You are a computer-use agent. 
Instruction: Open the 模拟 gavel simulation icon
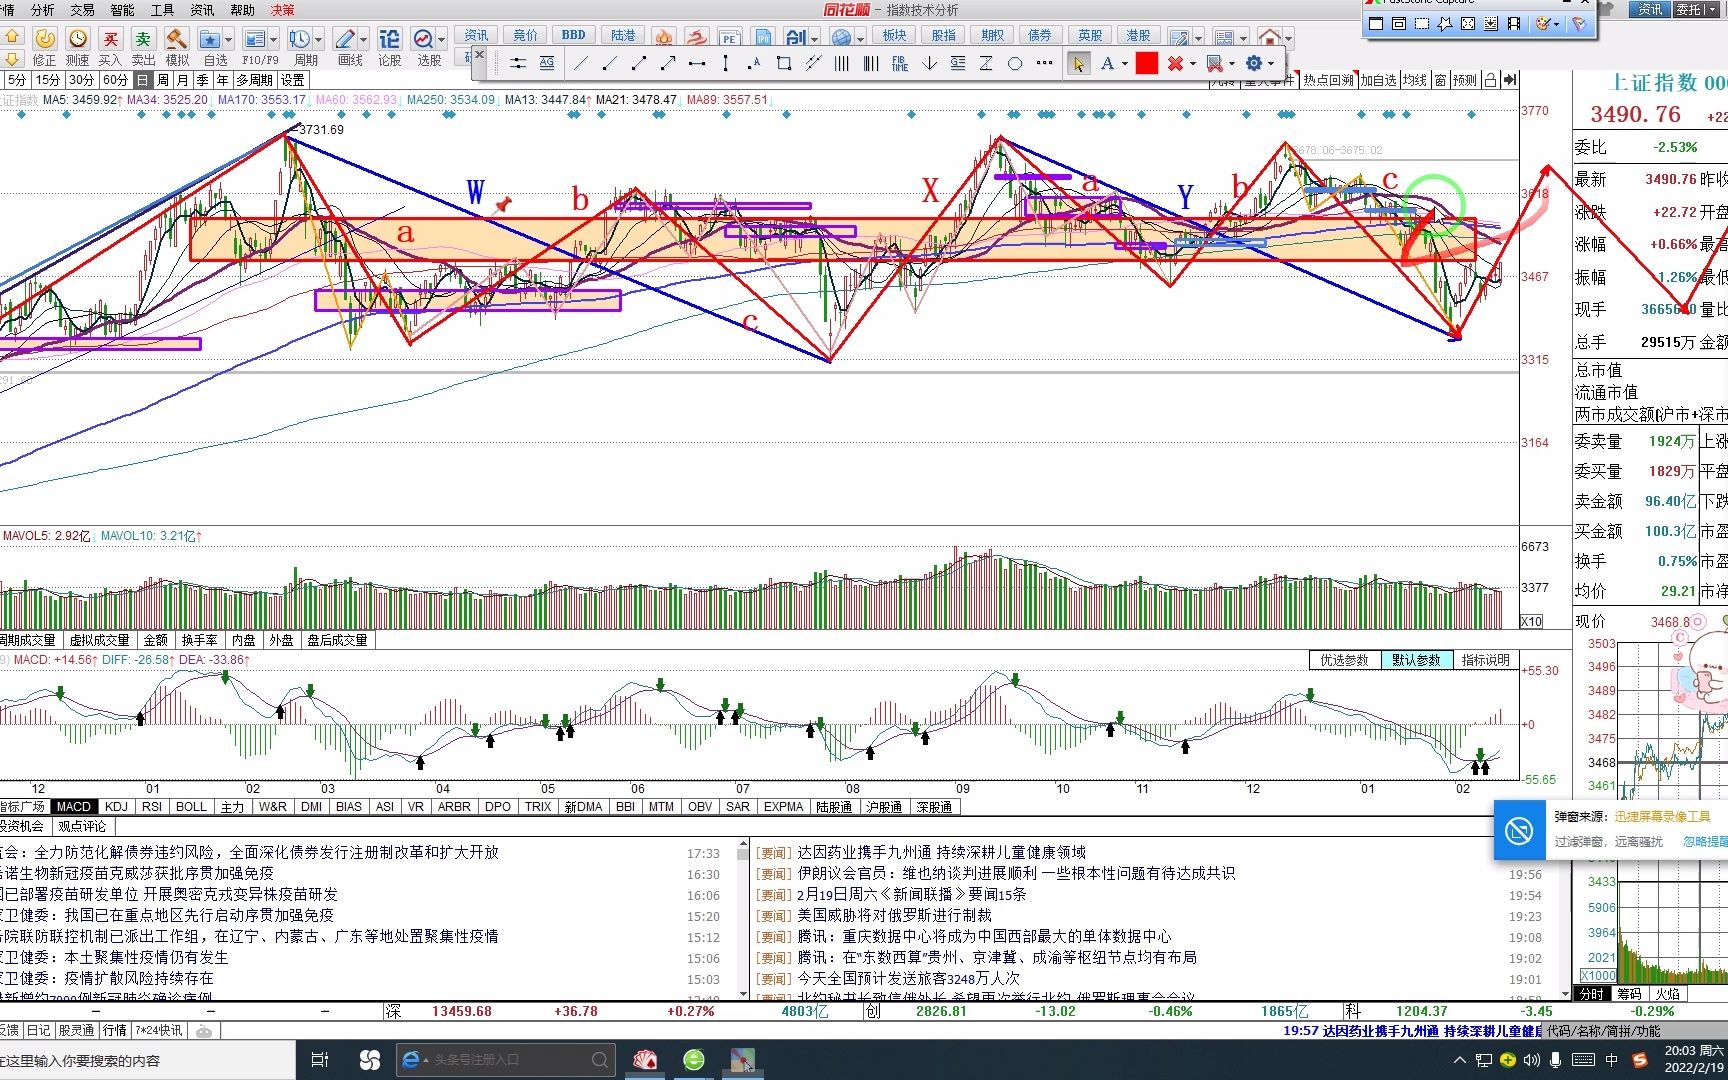177,39
